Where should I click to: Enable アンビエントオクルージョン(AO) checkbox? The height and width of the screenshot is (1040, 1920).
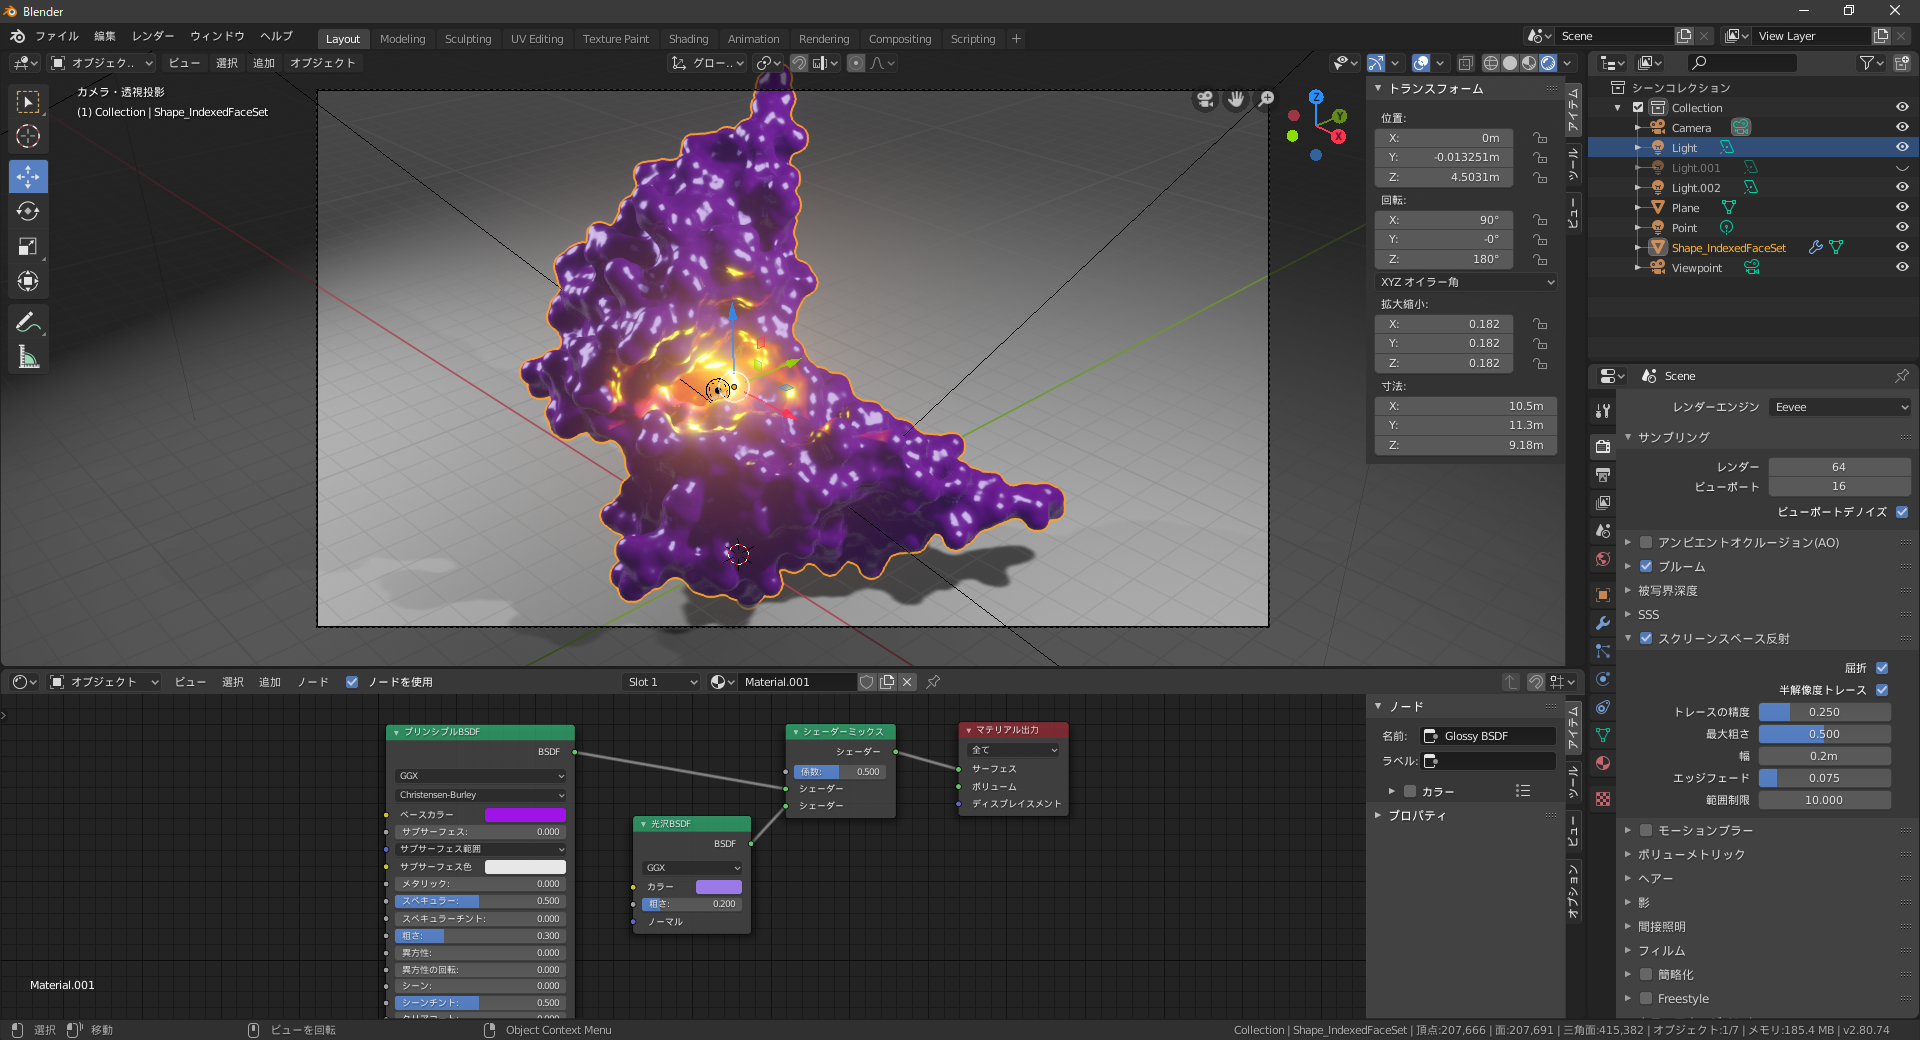click(1646, 542)
